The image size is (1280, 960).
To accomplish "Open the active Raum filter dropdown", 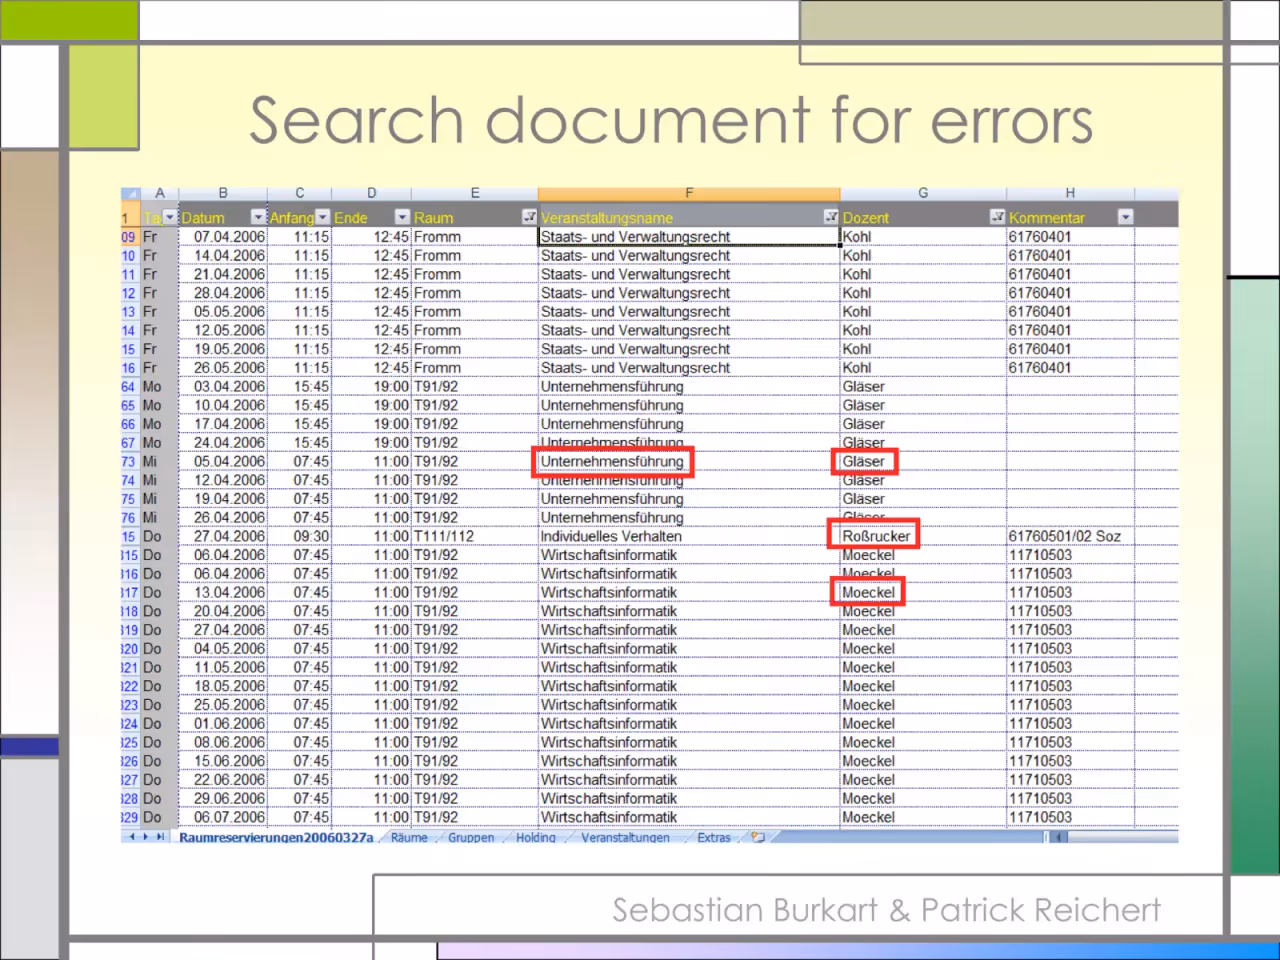I will (530, 217).
